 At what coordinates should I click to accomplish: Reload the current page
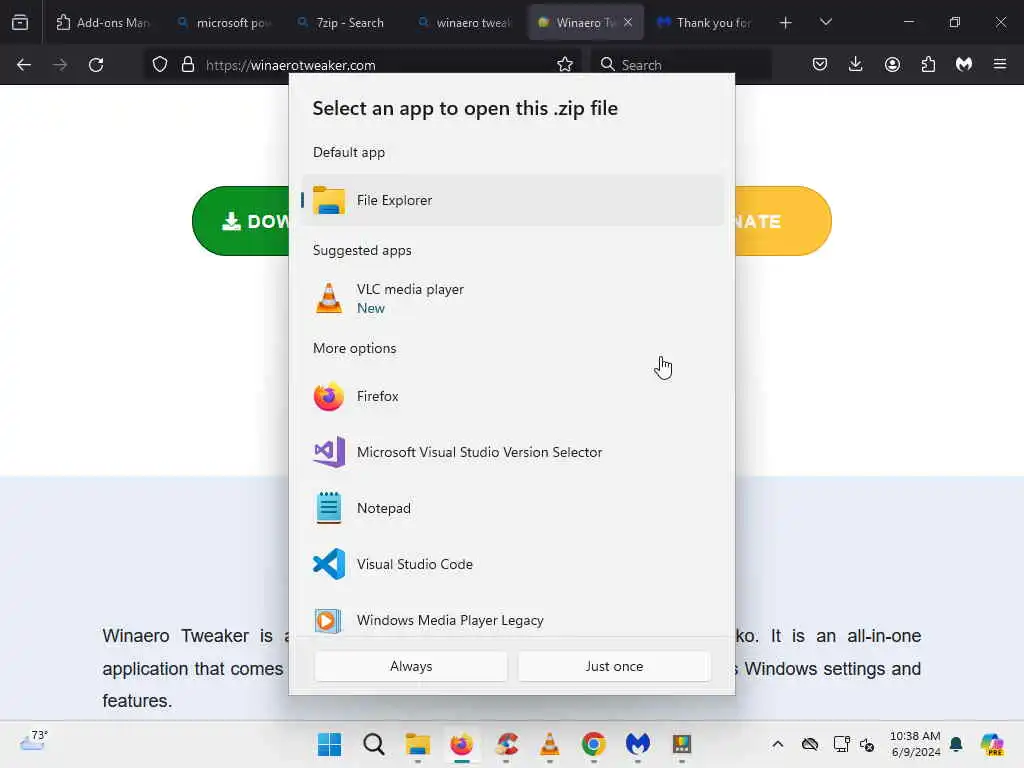pos(96,65)
